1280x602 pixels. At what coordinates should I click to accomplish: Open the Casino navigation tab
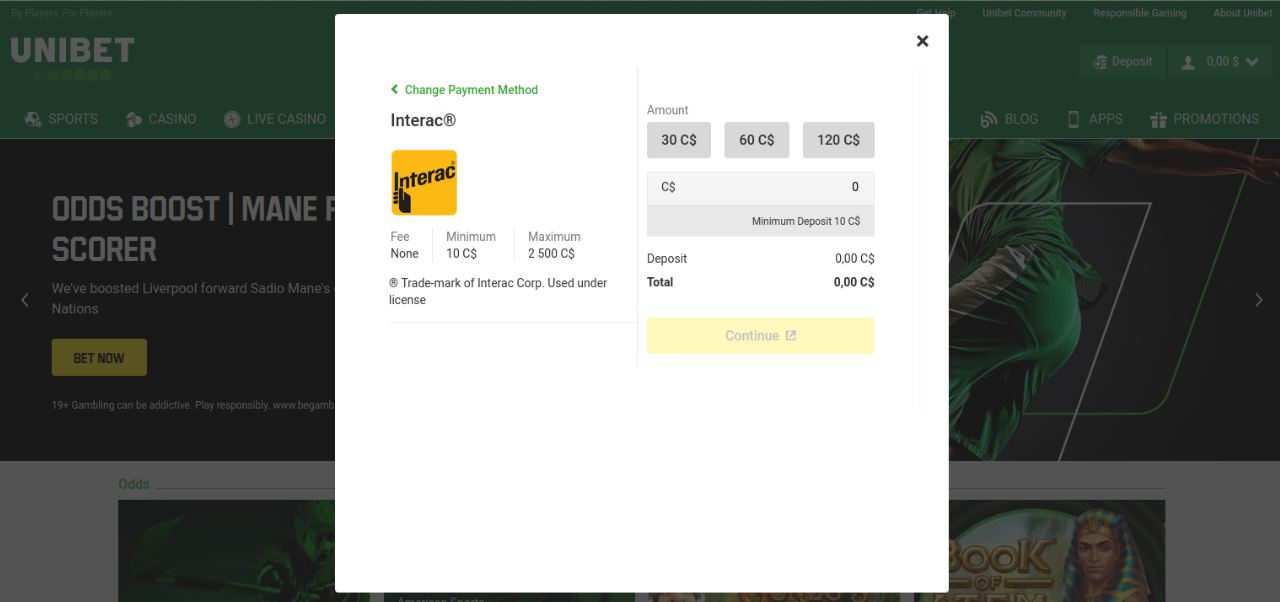point(161,119)
